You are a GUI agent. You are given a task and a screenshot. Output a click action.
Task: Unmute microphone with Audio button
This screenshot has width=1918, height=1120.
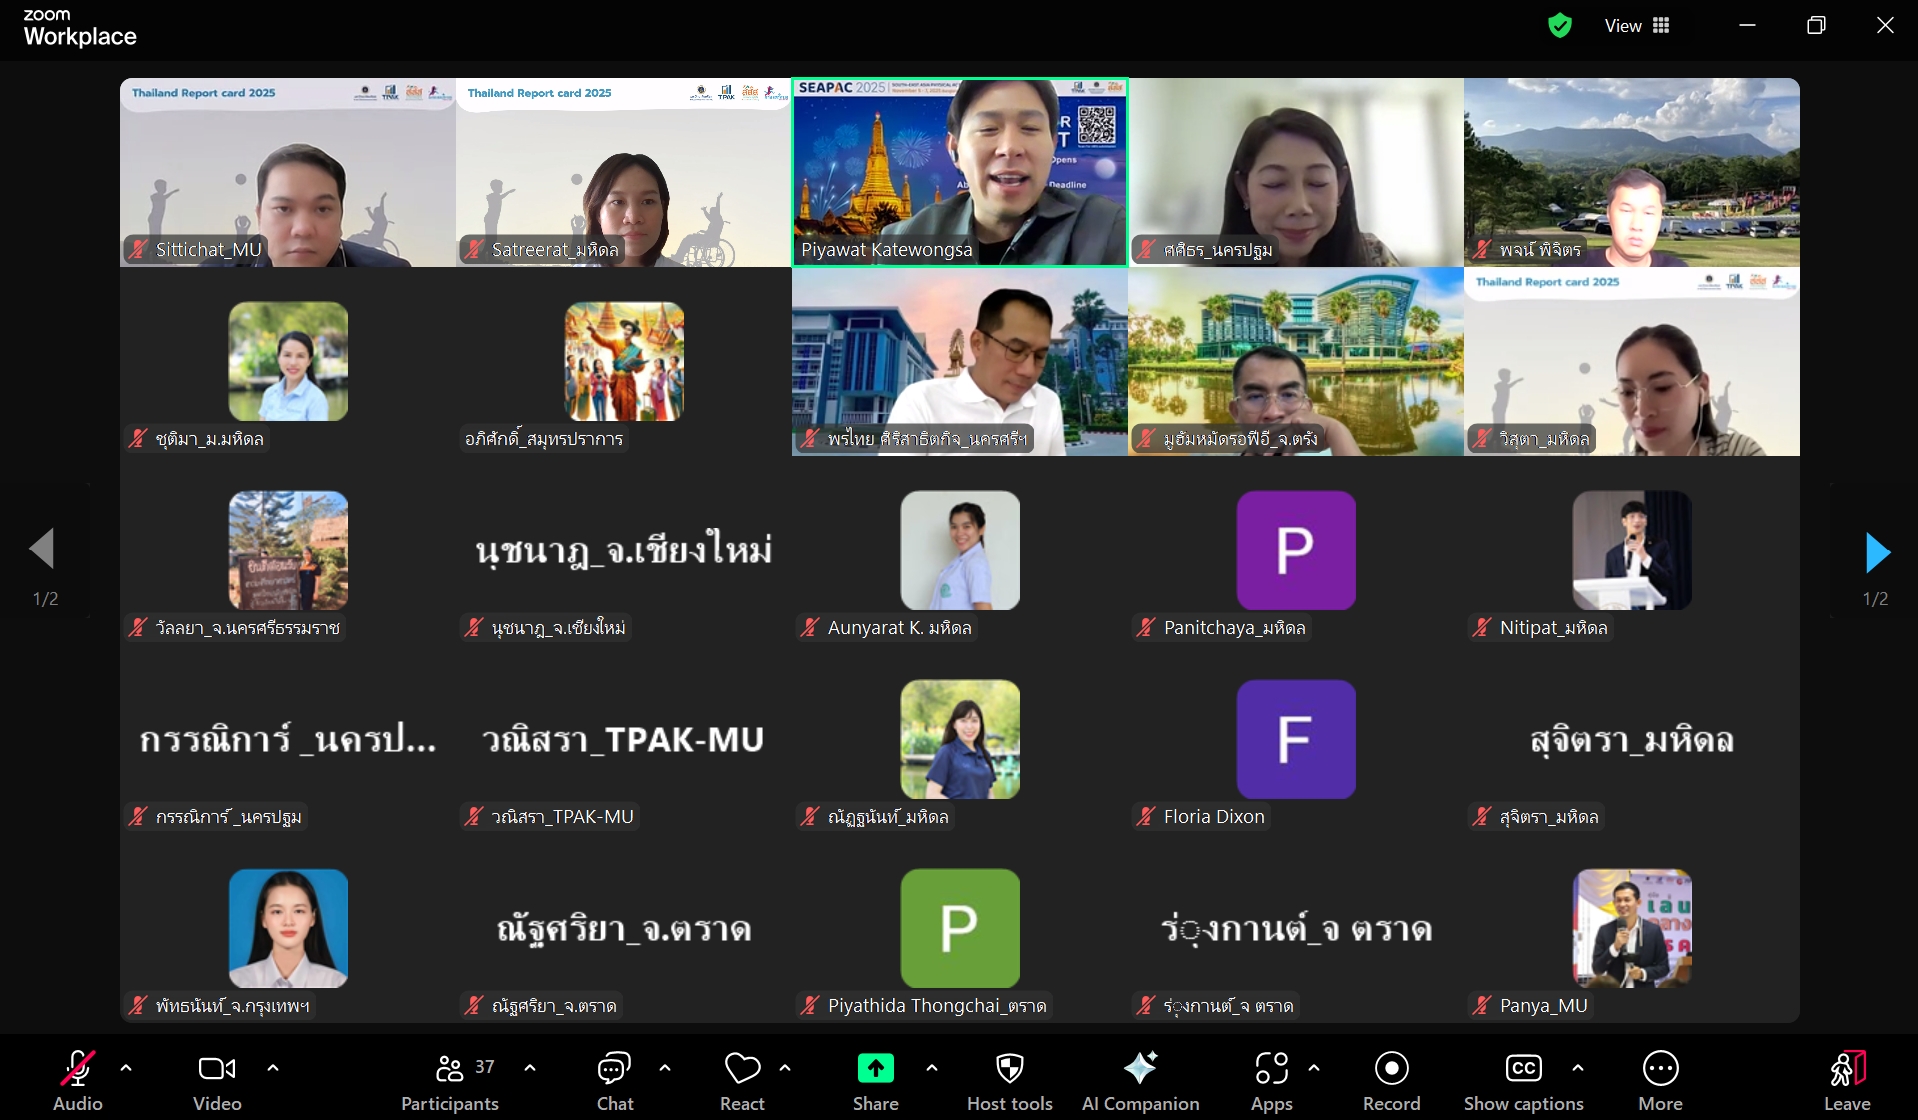click(x=78, y=1081)
